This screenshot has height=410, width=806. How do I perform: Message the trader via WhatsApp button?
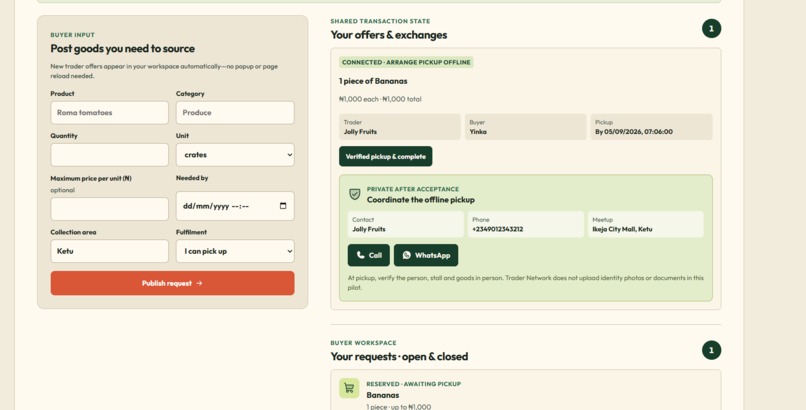click(426, 255)
